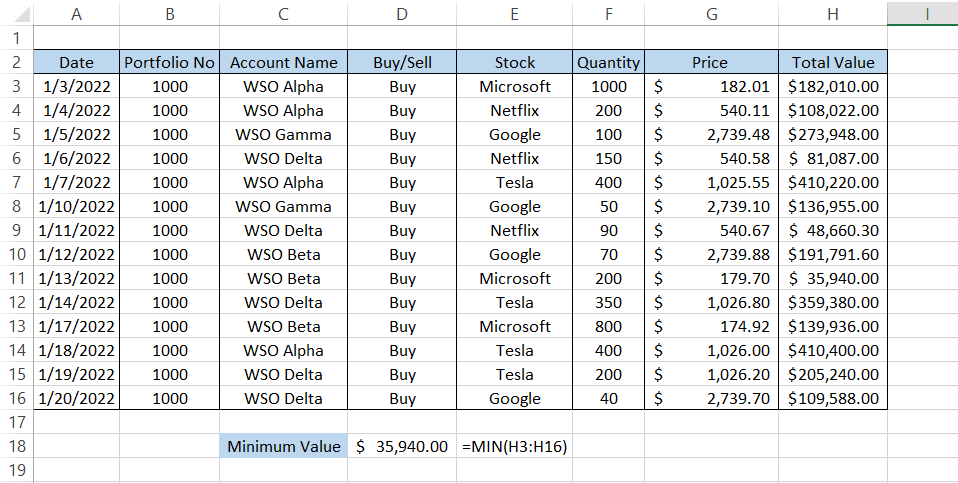This screenshot has height=483, width=958.
Task: Select column A header
Action: [x=77, y=13]
